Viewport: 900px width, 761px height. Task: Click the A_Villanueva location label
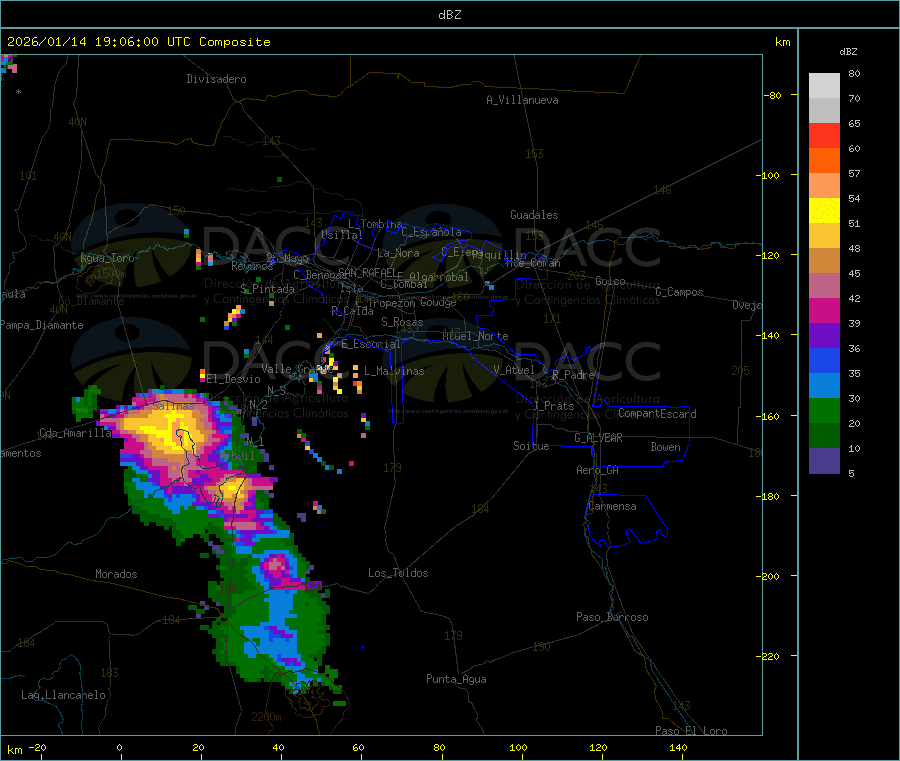click(522, 100)
